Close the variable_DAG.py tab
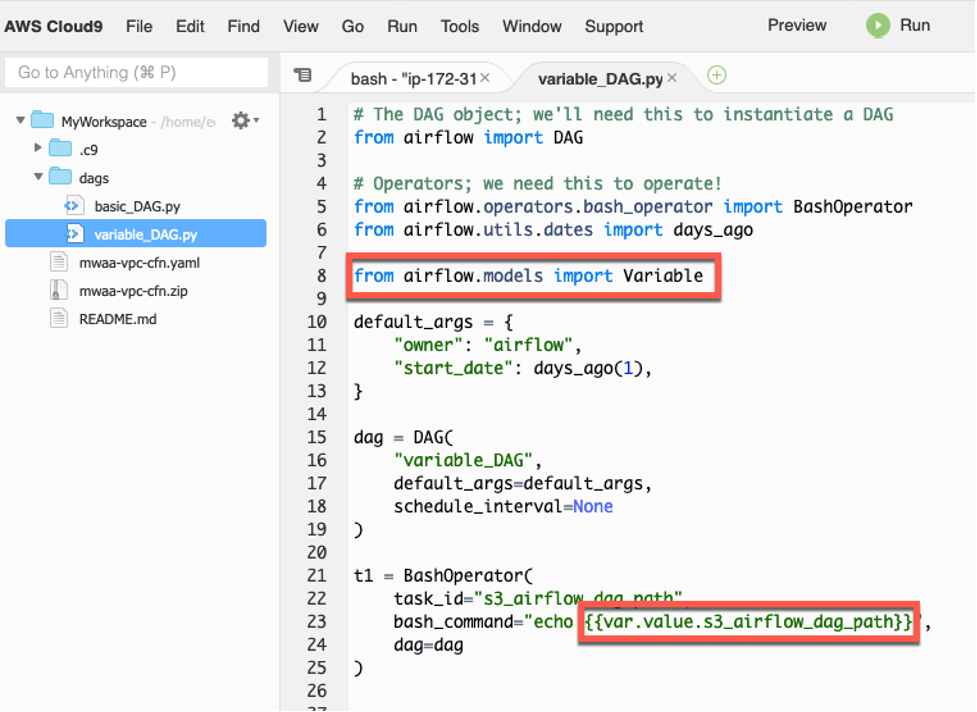Viewport: 977px width, 712px height. tap(672, 77)
